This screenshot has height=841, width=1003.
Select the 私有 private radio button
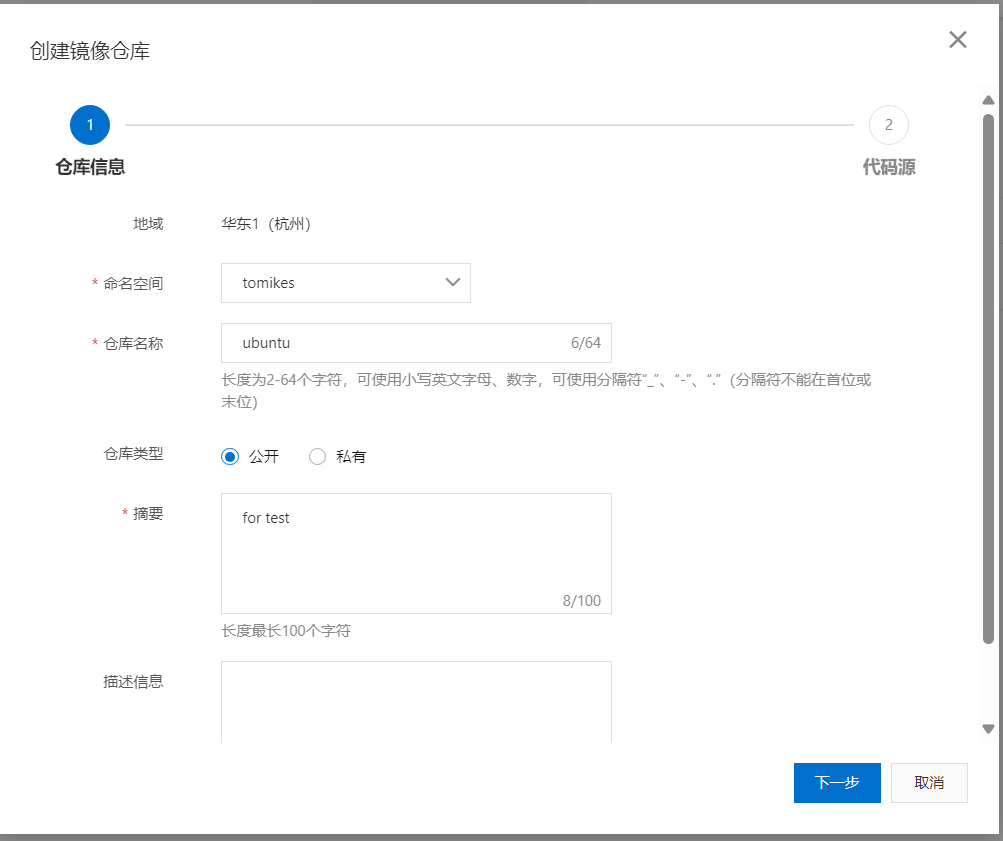(x=317, y=457)
